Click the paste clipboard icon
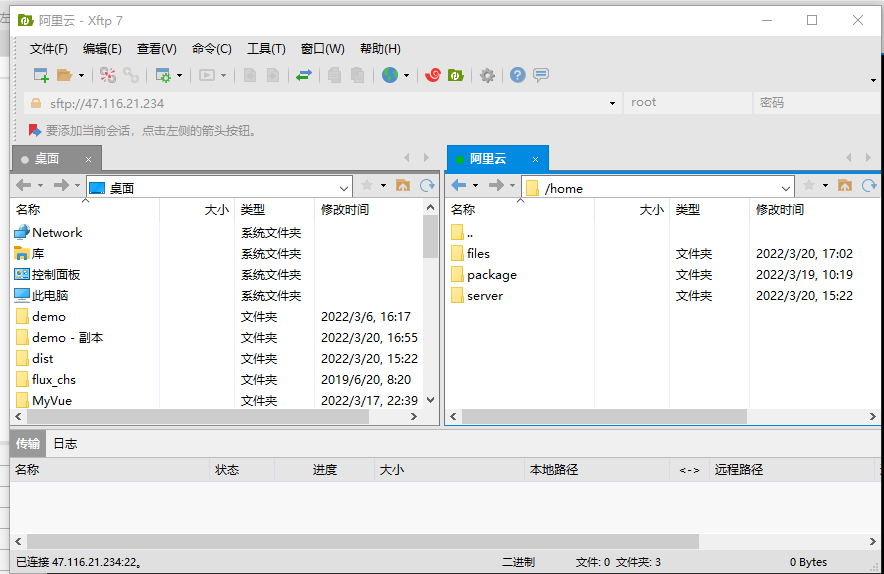This screenshot has width=884, height=574. tap(357, 75)
